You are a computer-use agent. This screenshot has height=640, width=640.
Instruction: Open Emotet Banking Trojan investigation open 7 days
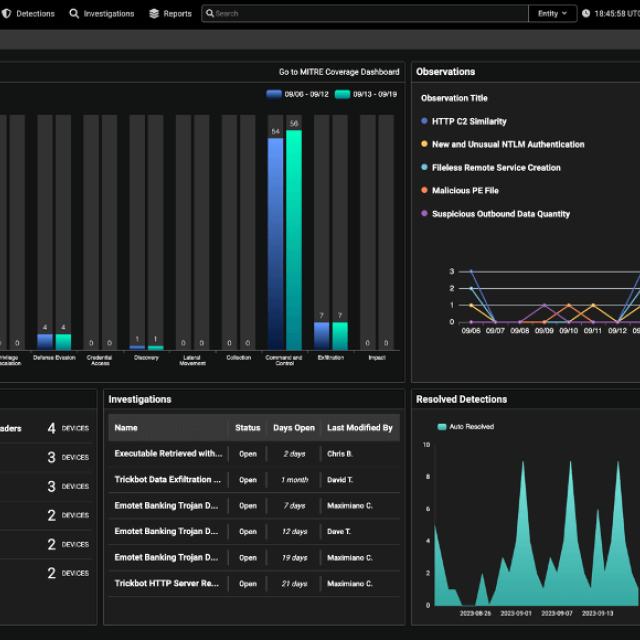166,506
